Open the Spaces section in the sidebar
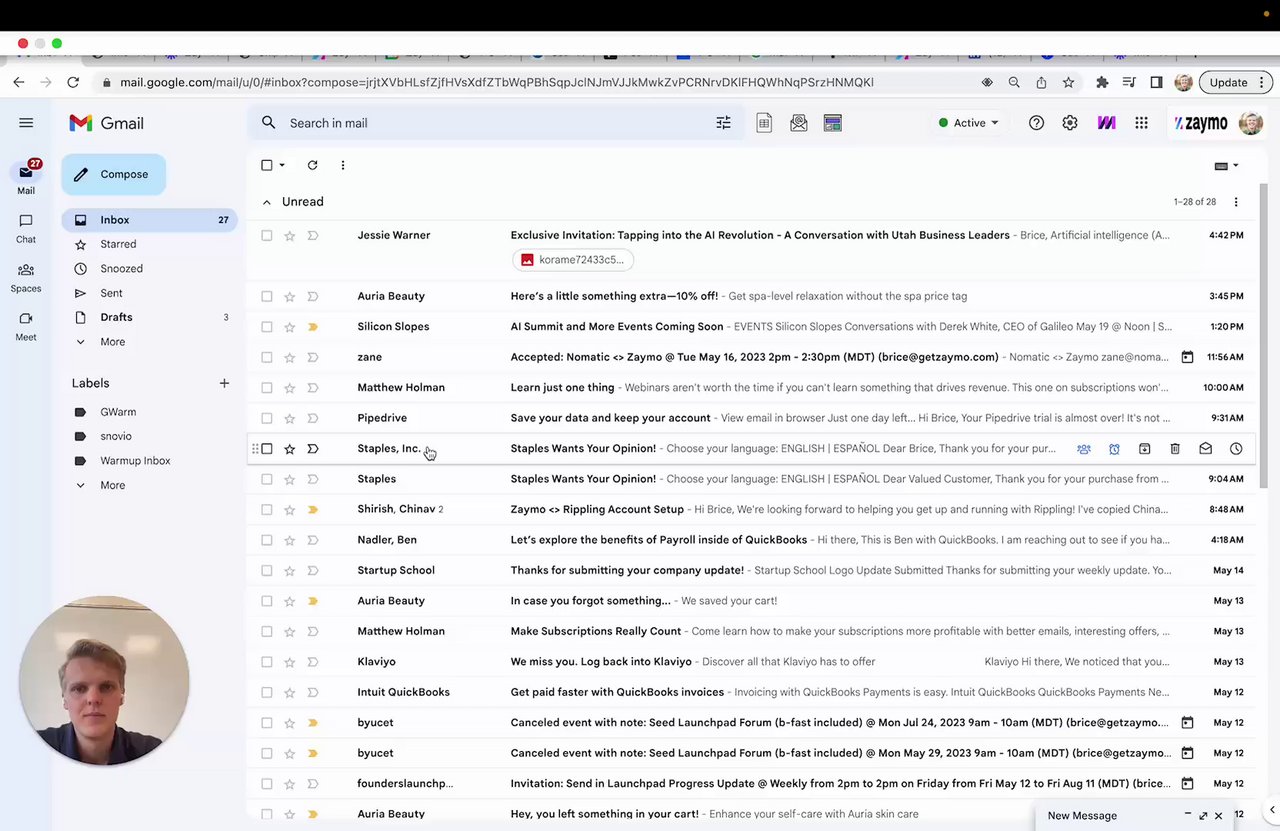The image size is (1280, 831). [26, 277]
